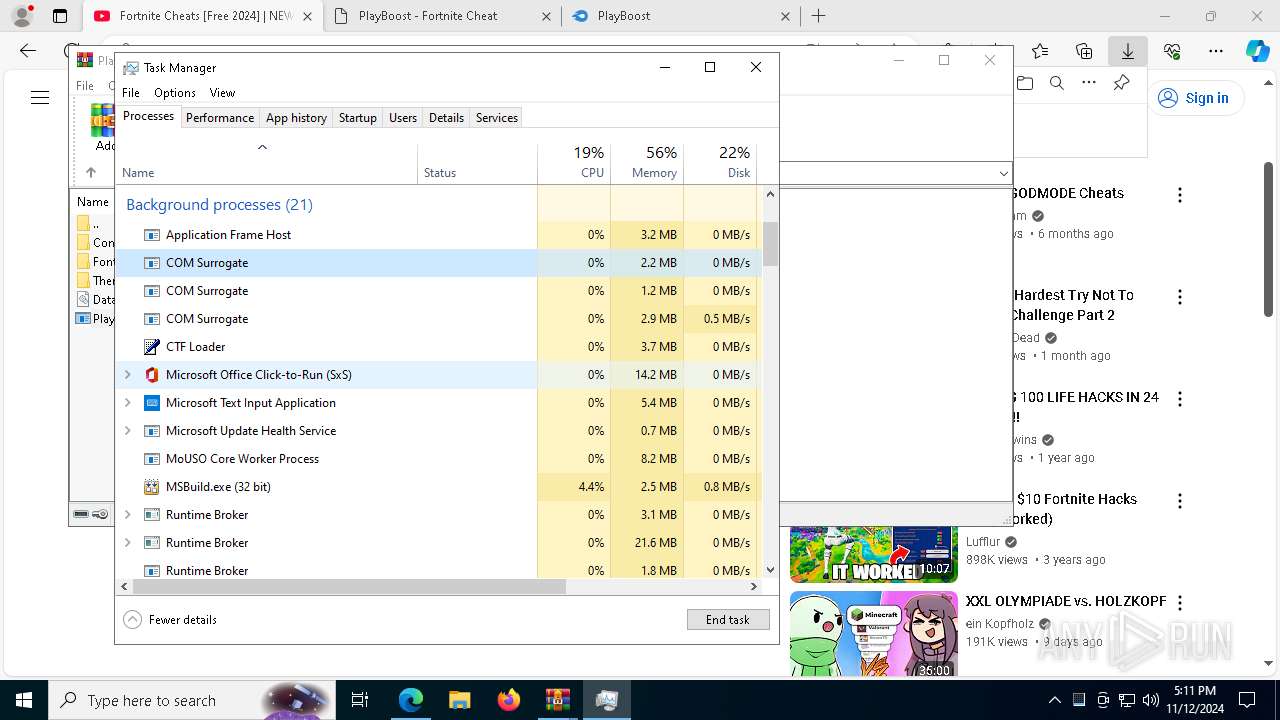Open the XXL OLYMPIADE vs. HOLZKOPF thumbnail
Screen dimensions: 1280x720
click(874, 634)
